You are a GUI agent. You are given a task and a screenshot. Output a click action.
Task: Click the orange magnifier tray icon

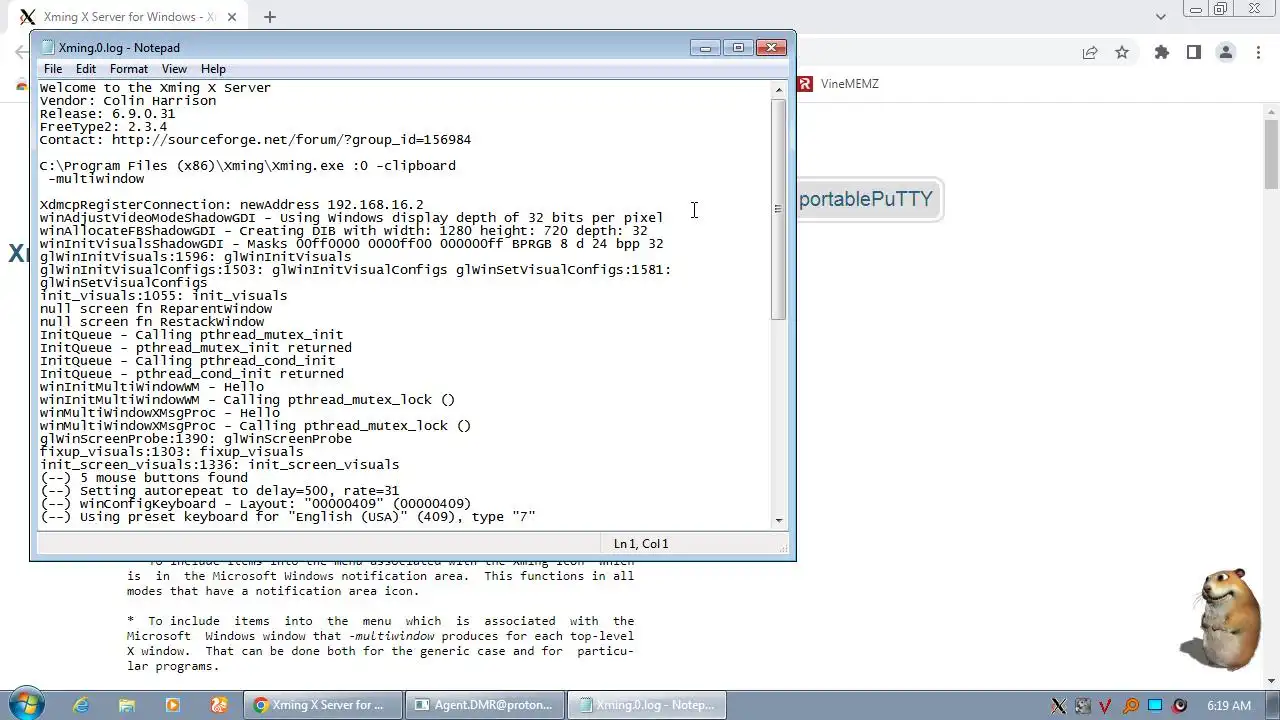tap(1130, 706)
